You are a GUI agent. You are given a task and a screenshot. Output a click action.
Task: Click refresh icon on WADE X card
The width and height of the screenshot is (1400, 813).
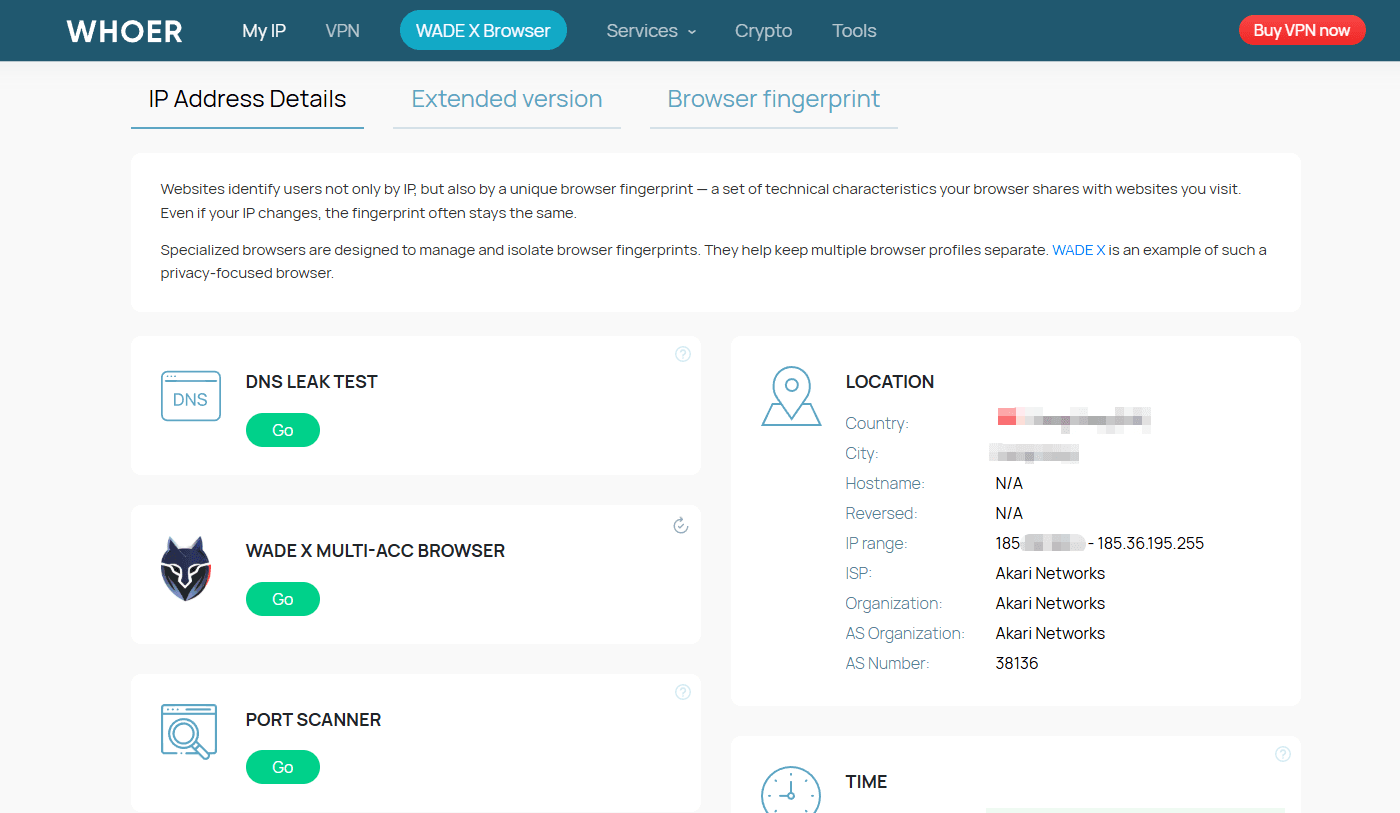[681, 525]
